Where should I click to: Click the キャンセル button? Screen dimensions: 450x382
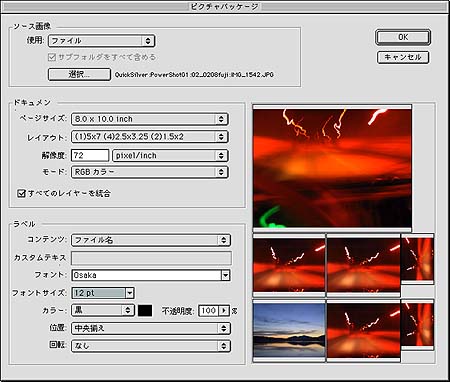tap(403, 57)
